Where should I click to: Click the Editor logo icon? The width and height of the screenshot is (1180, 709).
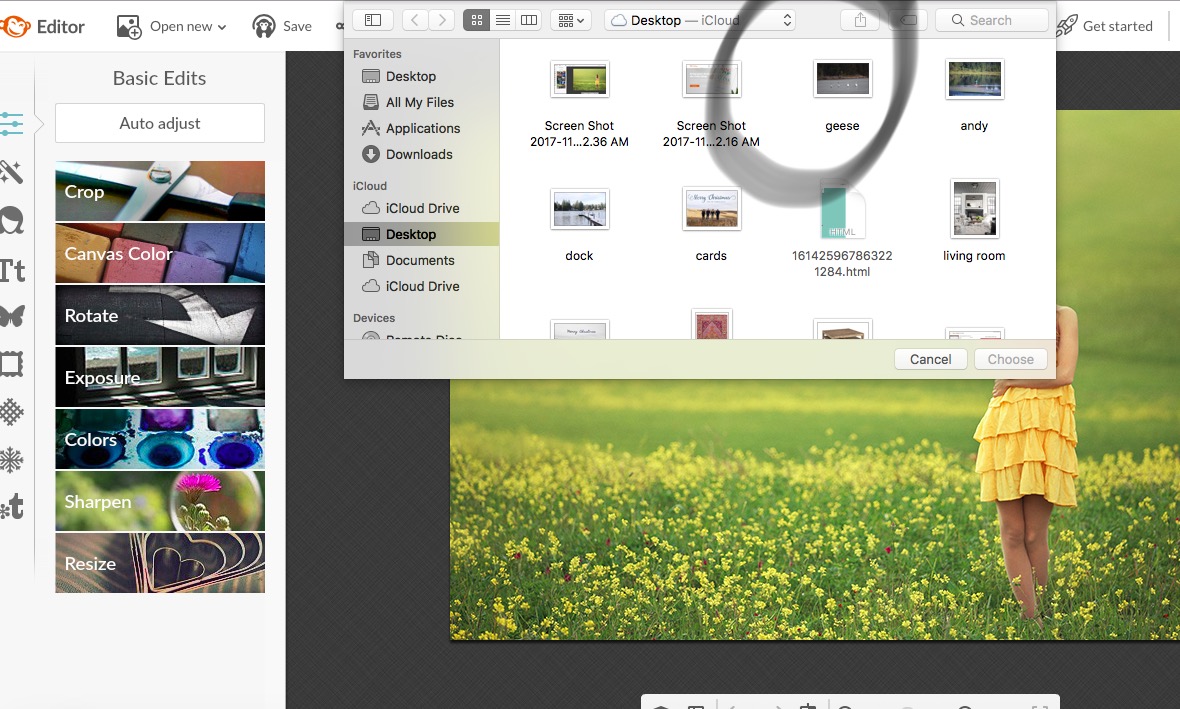click(15, 26)
